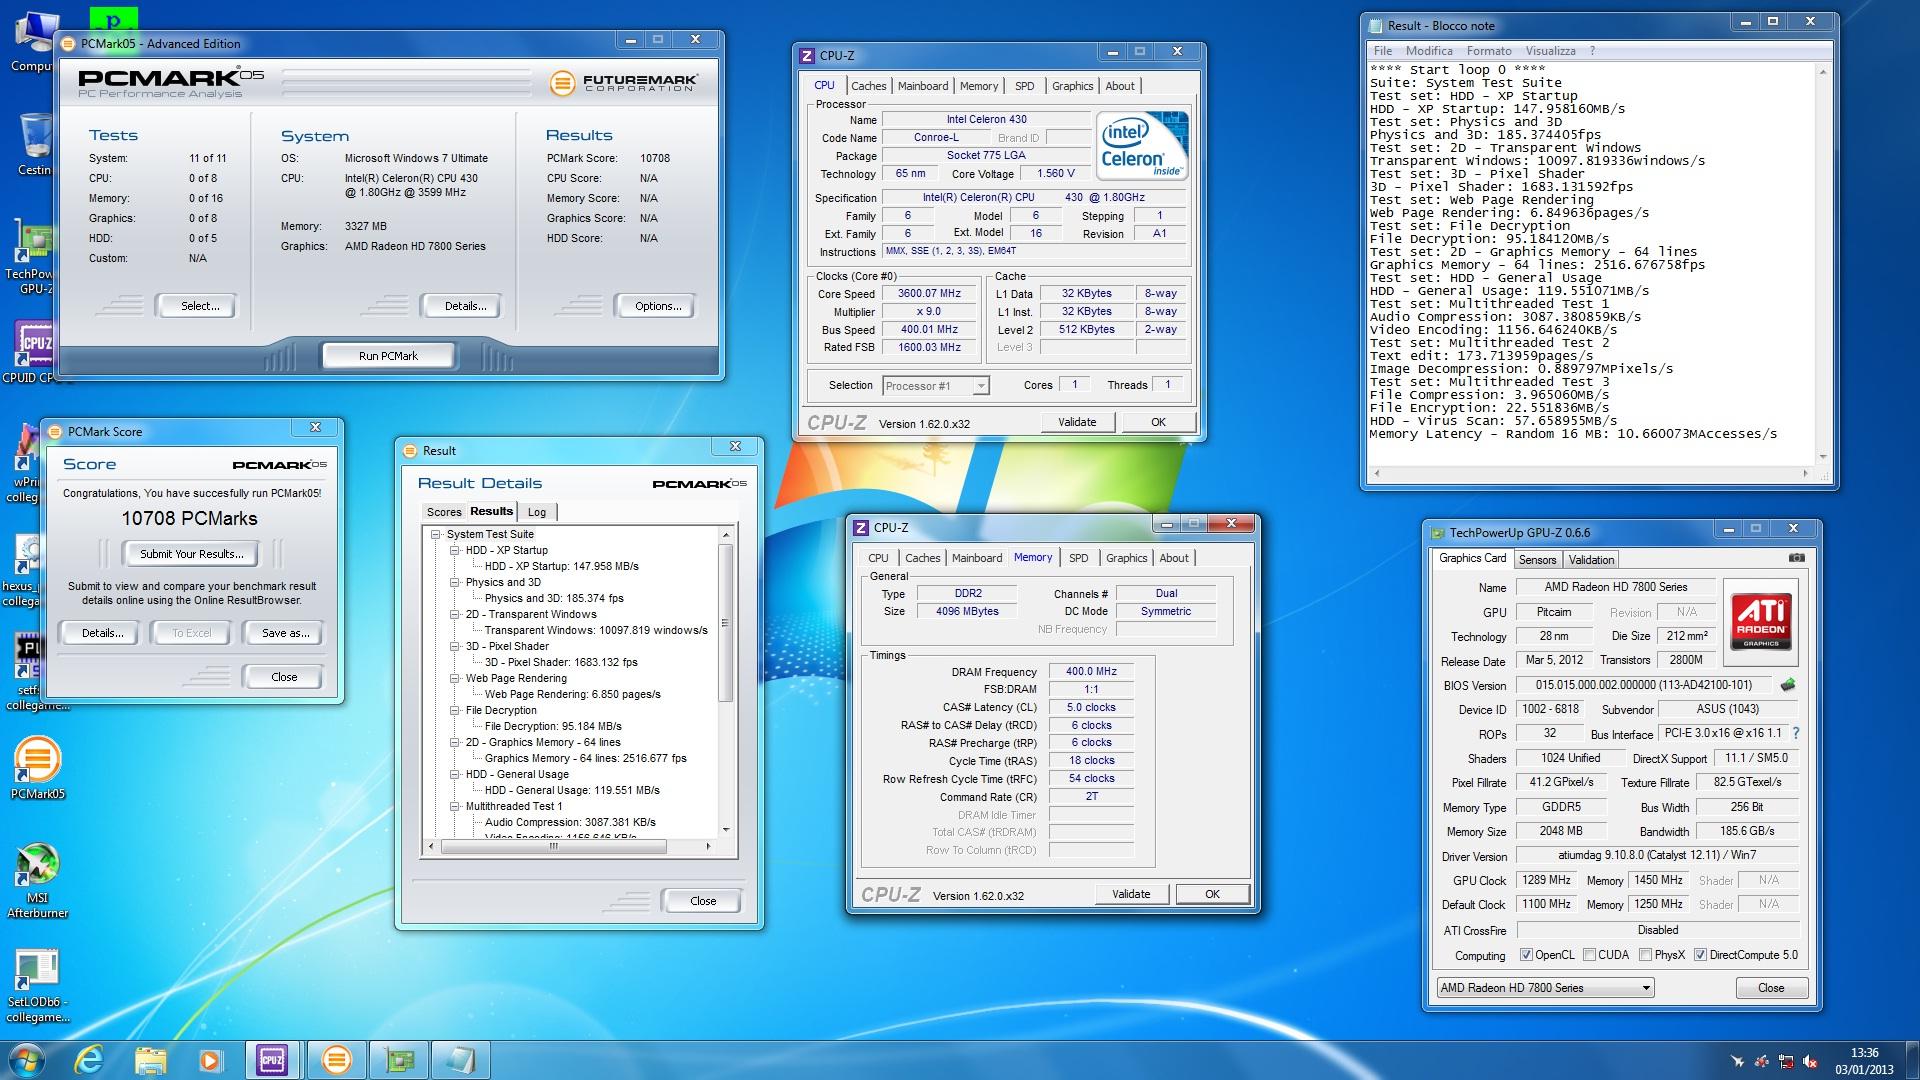Open the Formato menu in Notepad

(1489, 51)
